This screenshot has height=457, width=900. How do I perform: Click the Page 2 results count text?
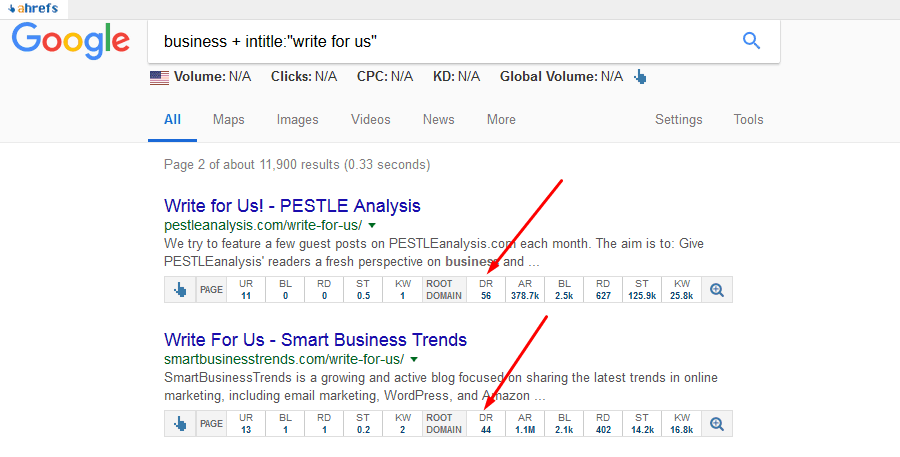297,165
